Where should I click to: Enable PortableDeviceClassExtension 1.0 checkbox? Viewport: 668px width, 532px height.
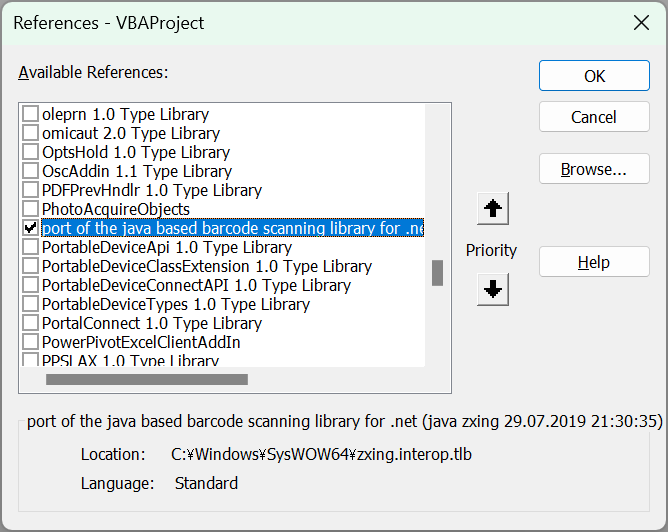(x=30, y=266)
